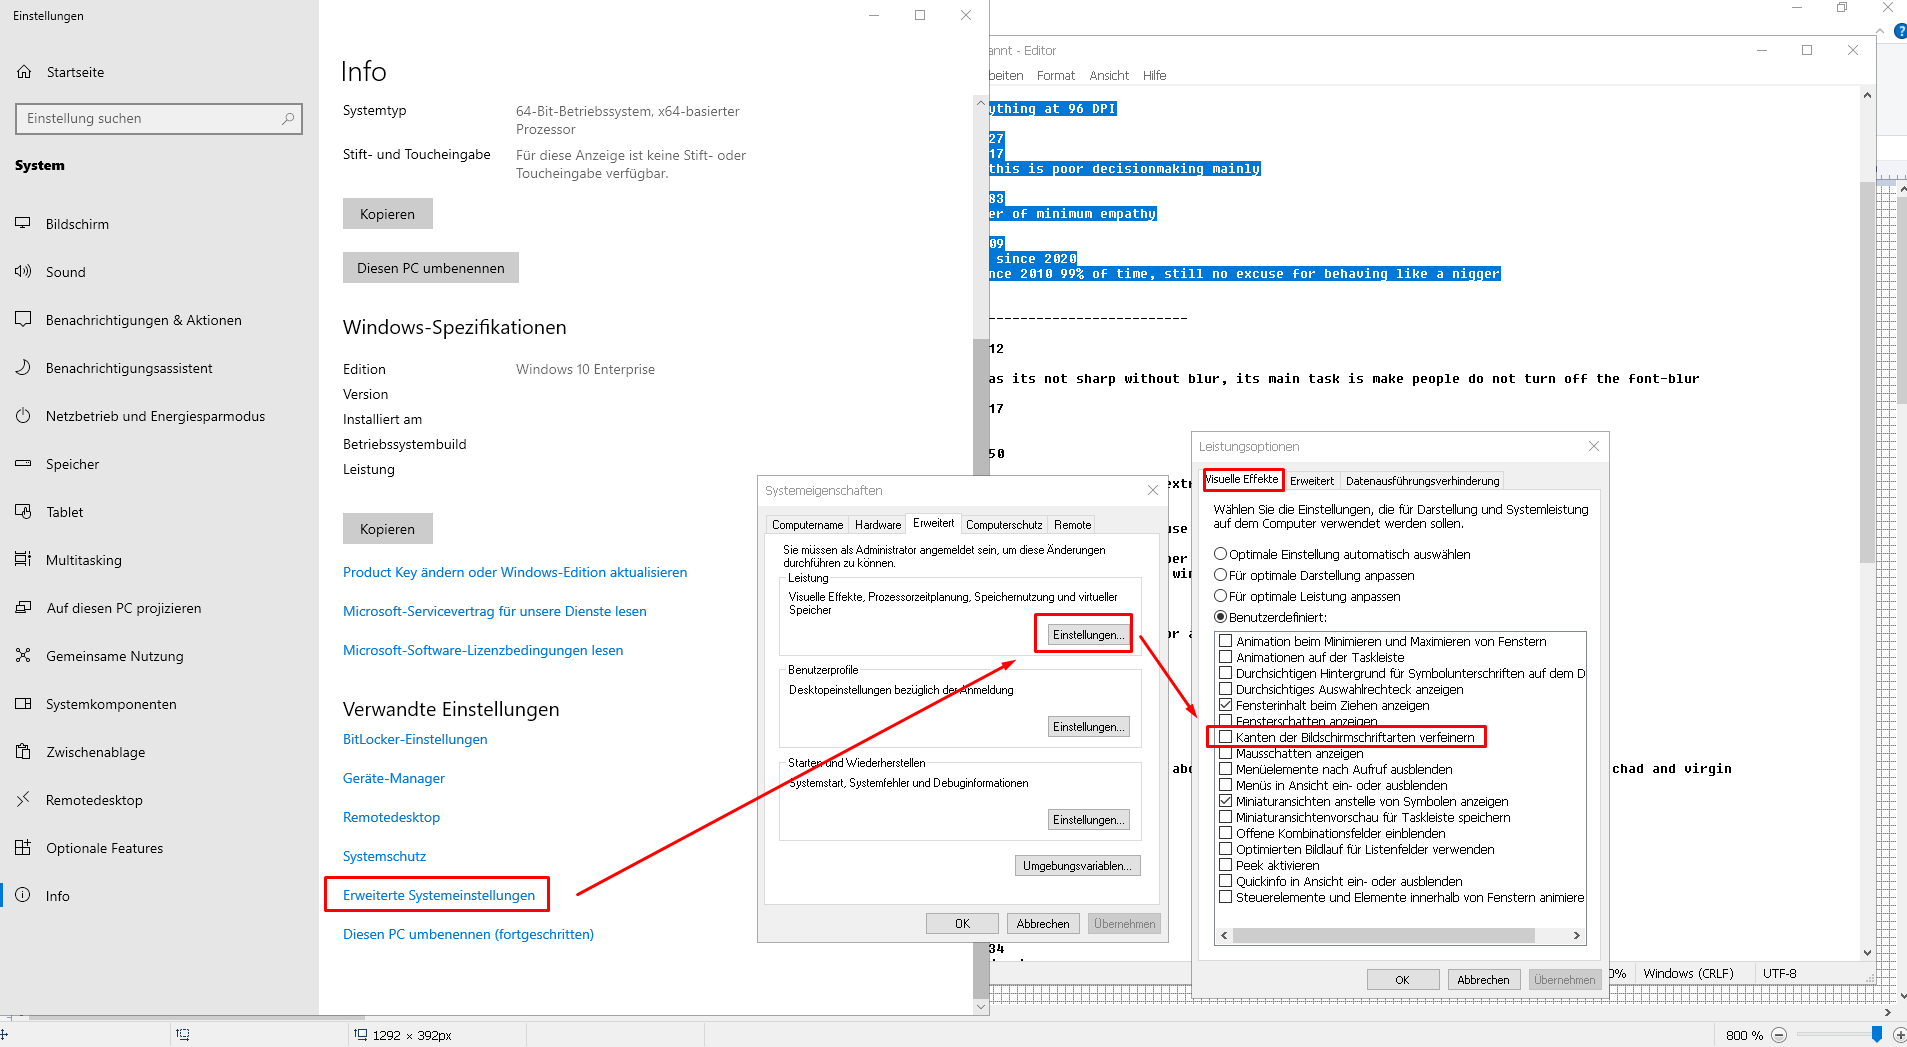Click the Info circle icon in the sidebar

(23, 896)
